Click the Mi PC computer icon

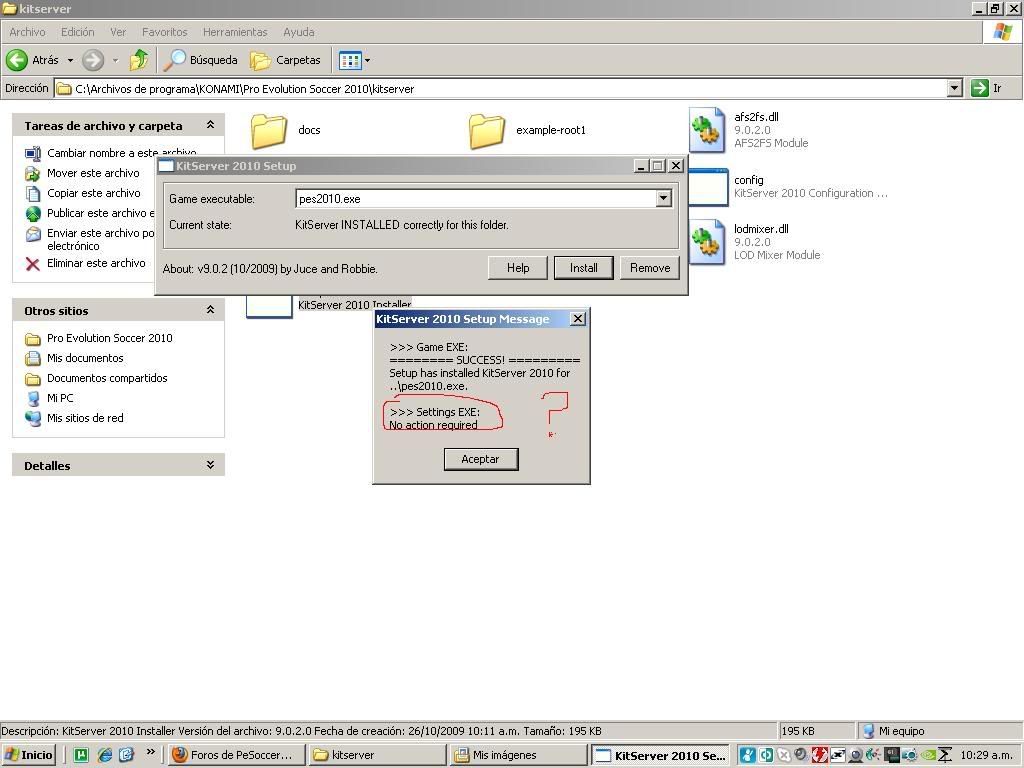point(33,399)
